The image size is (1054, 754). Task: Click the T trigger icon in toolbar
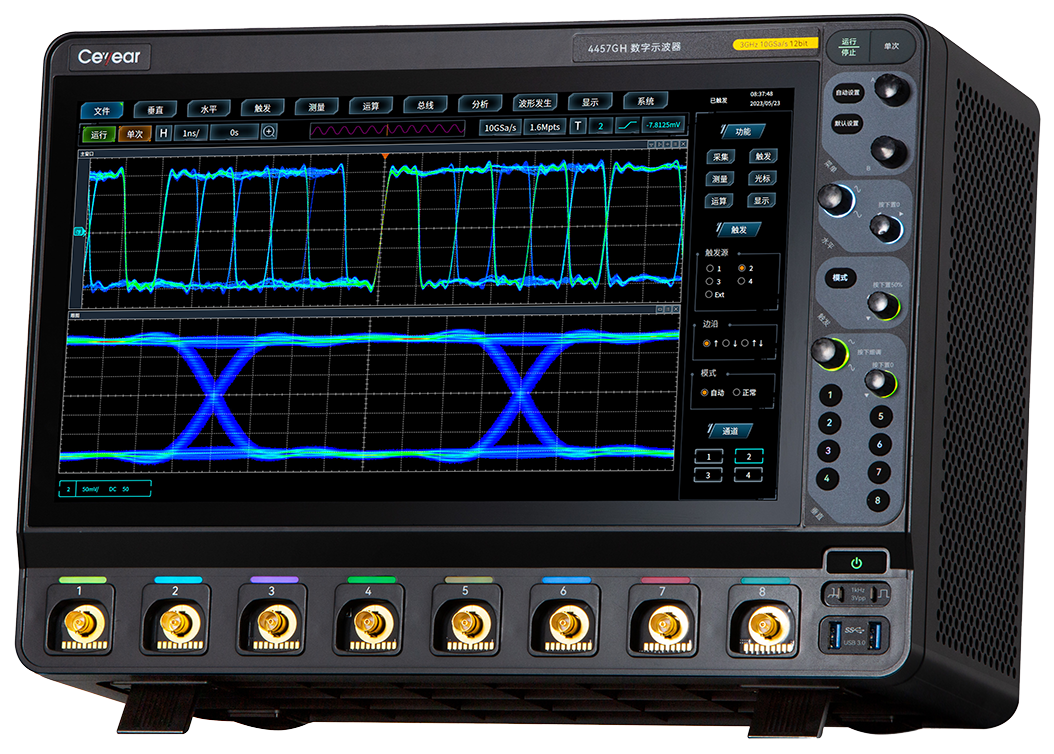578,127
